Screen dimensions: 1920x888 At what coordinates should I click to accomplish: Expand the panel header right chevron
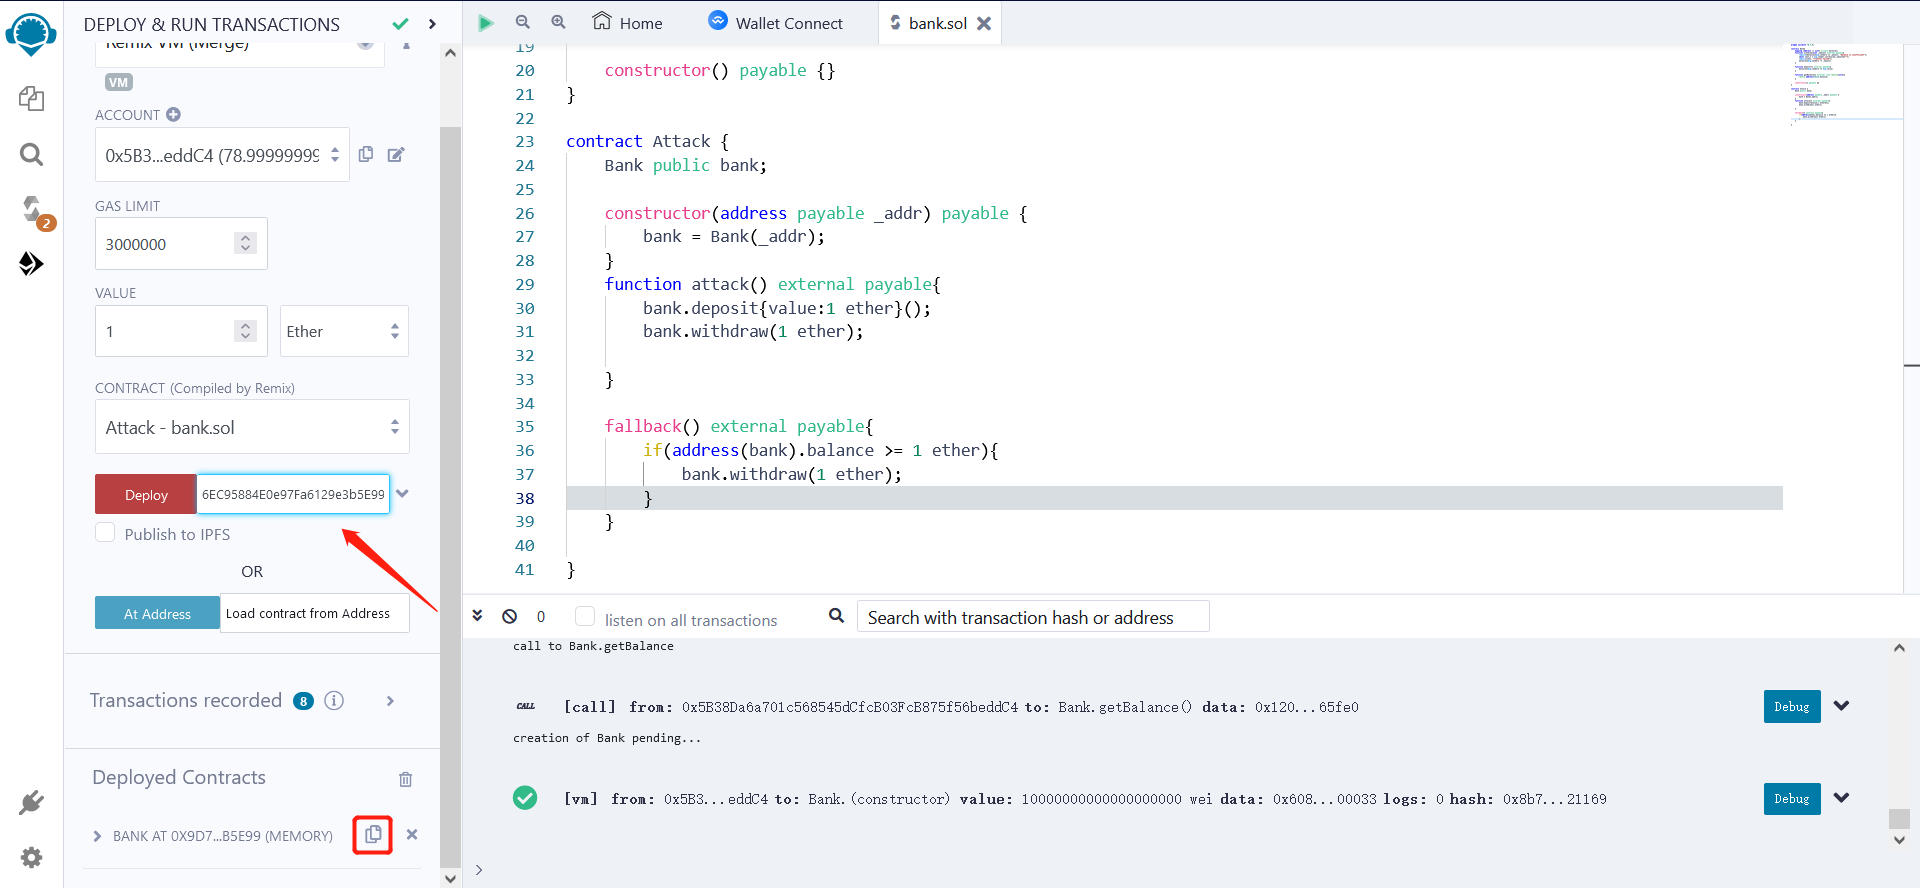click(x=432, y=23)
